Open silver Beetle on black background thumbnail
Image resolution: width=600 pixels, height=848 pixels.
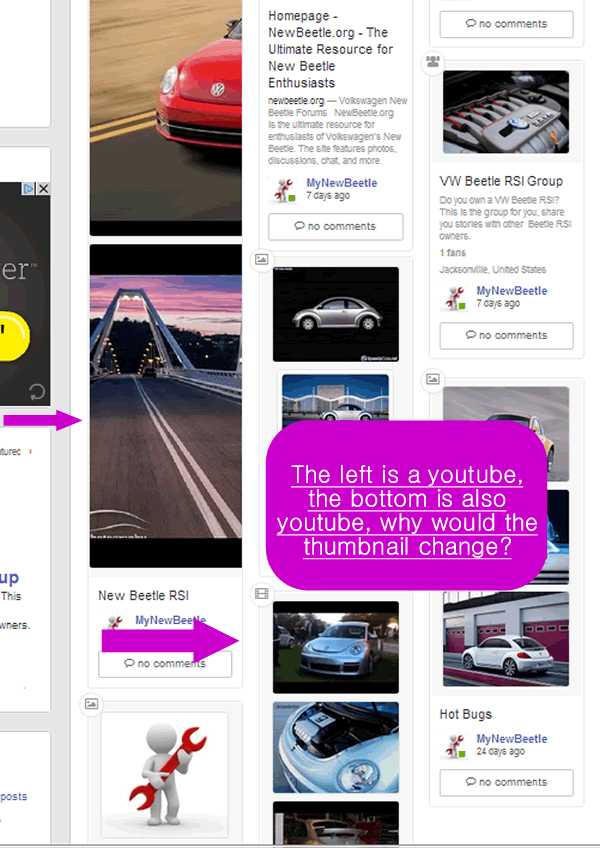tap(335, 314)
